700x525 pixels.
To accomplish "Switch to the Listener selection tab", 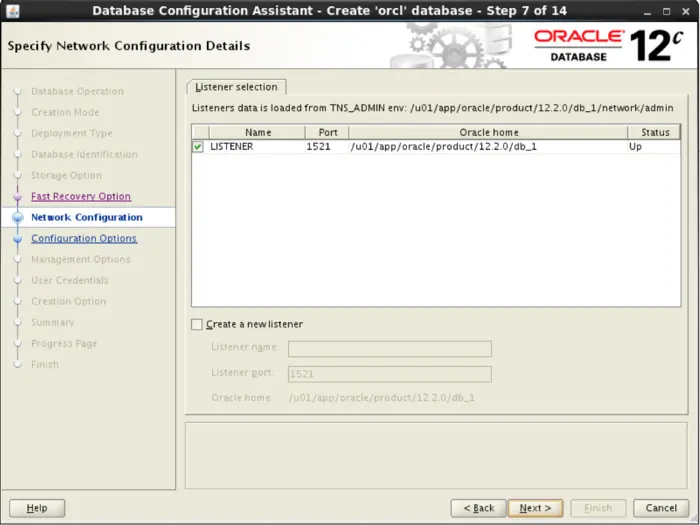I will click(x=236, y=87).
